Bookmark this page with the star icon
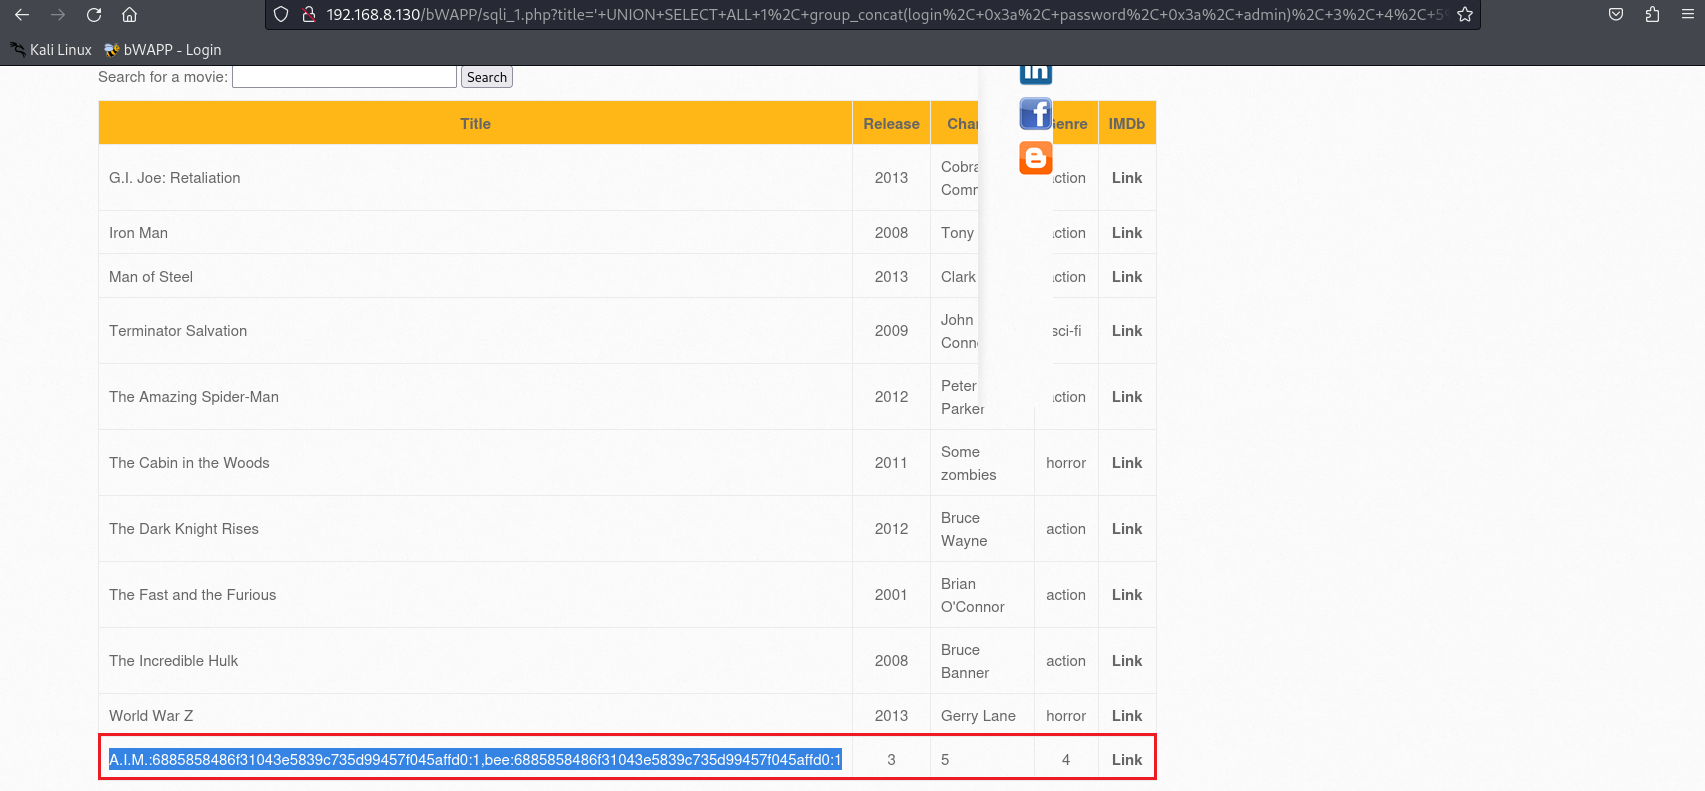 [1465, 15]
